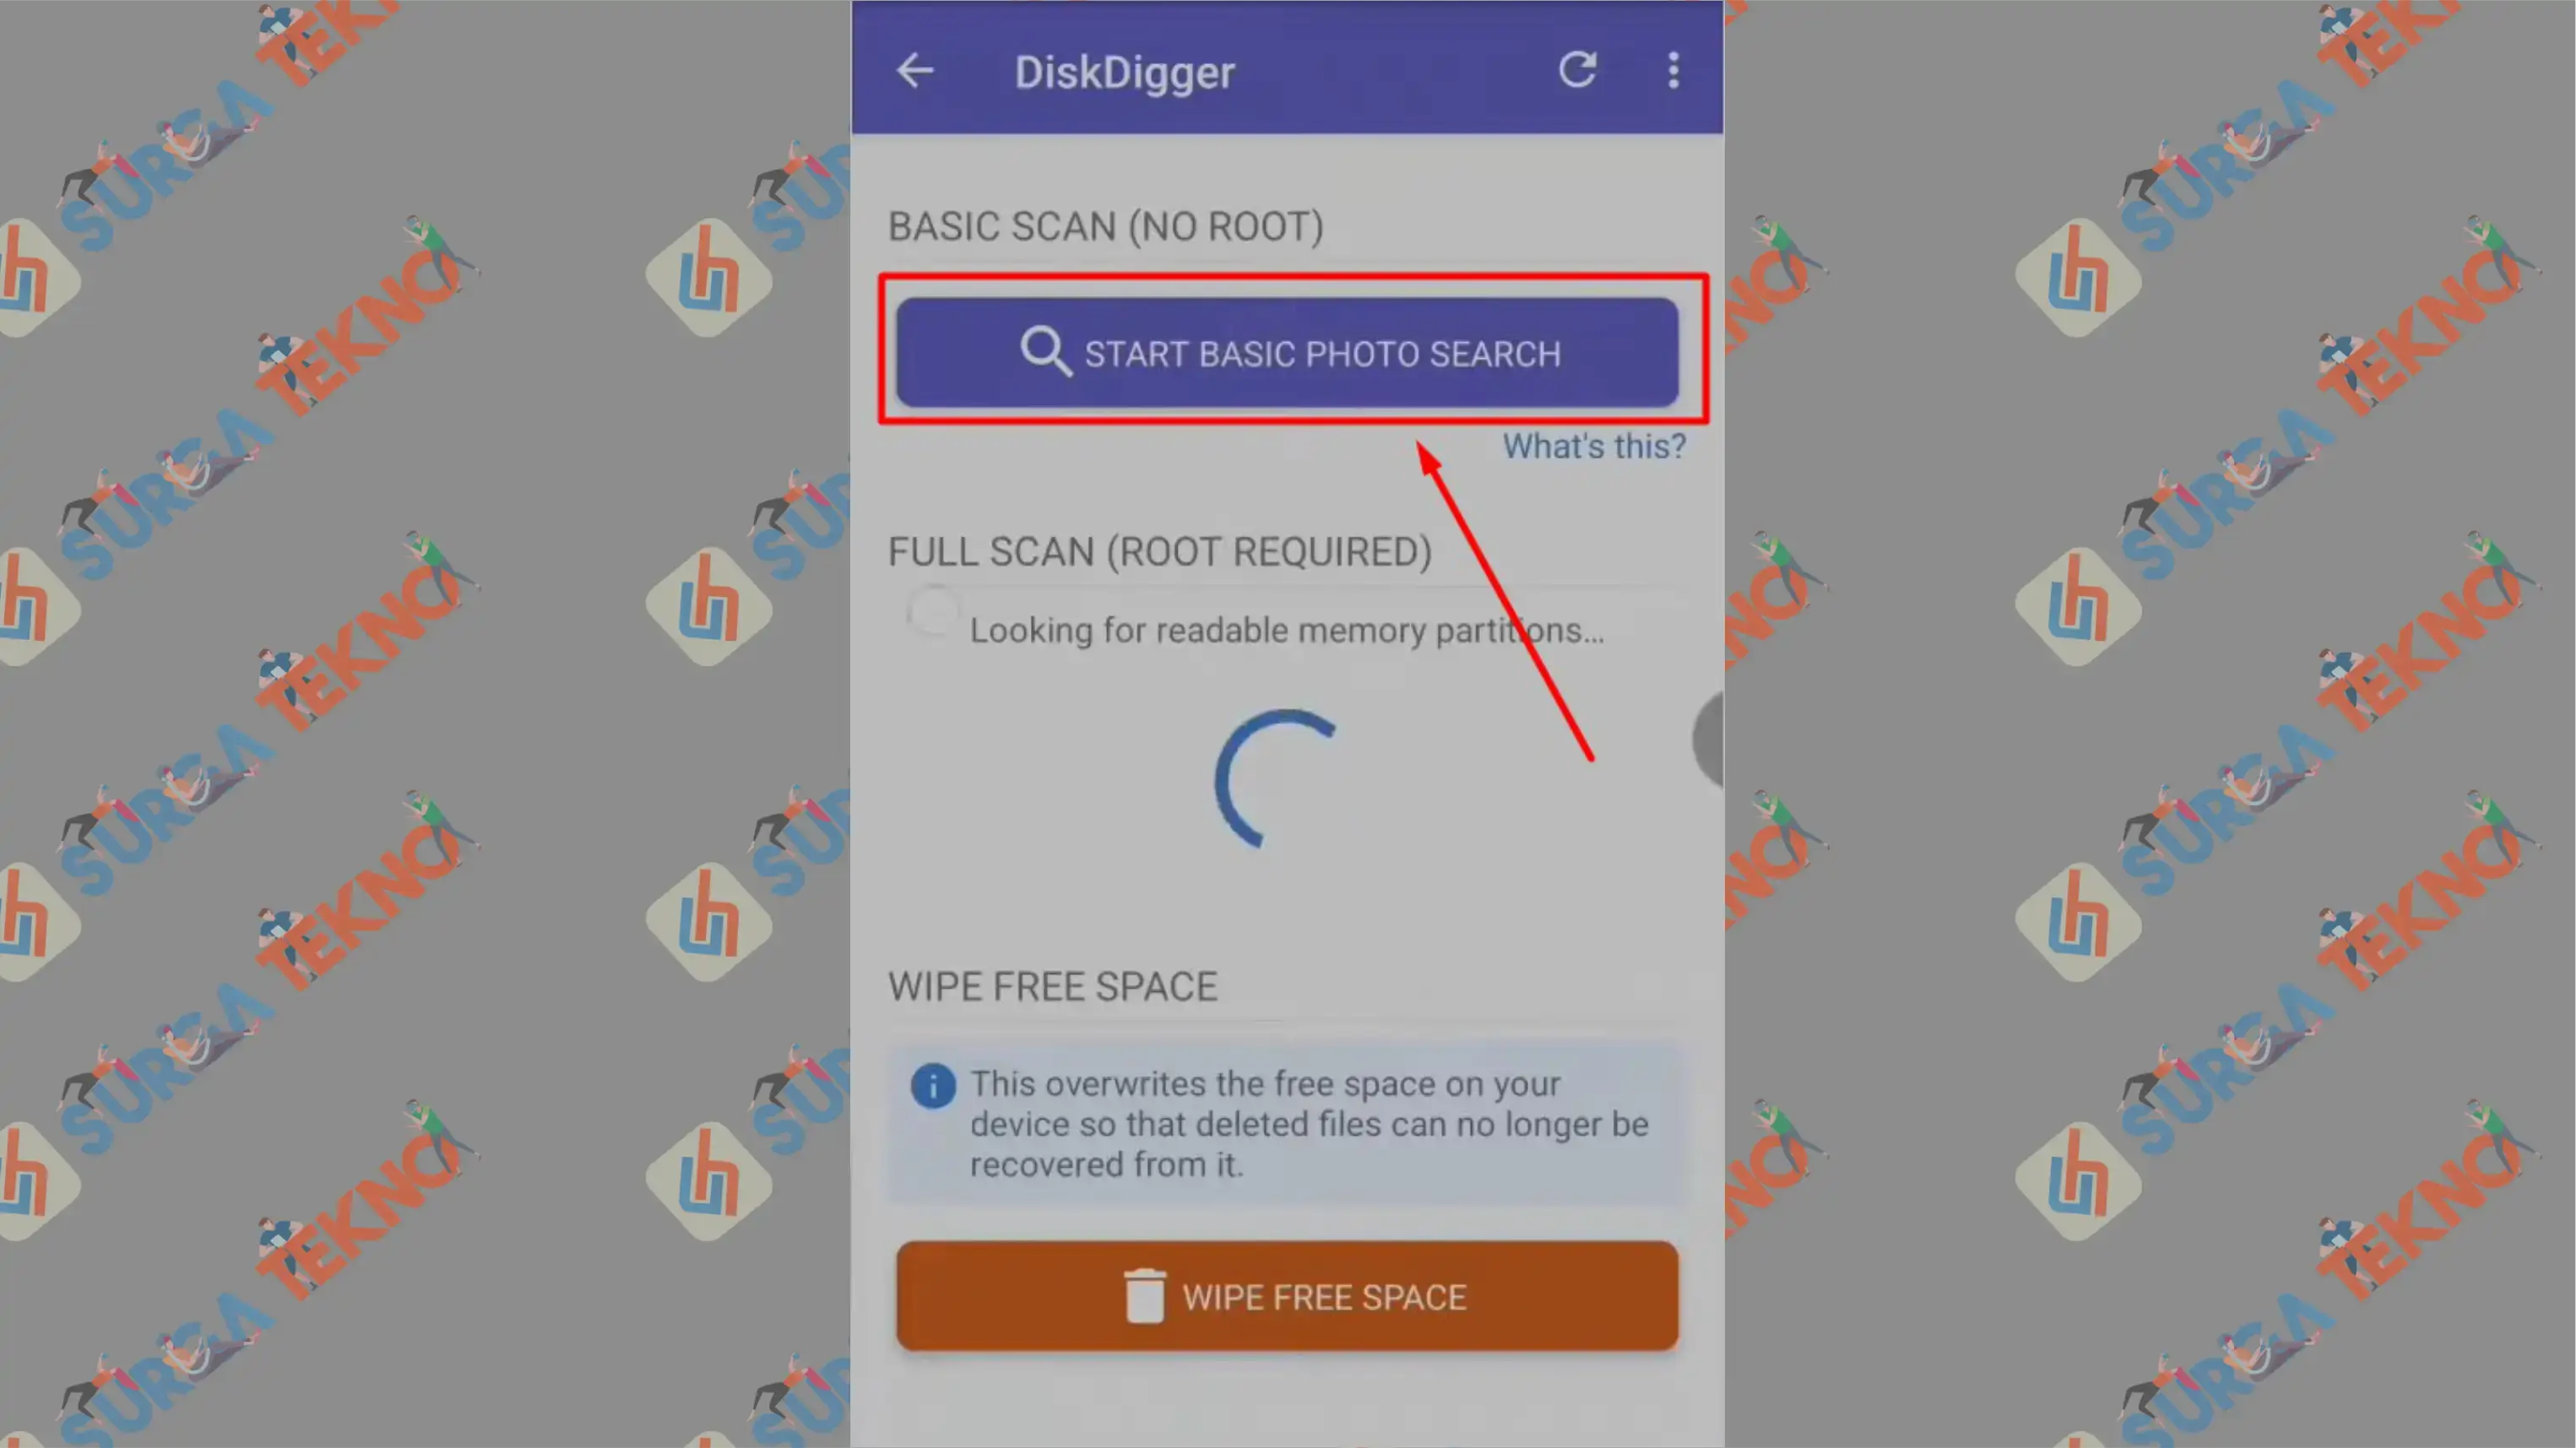The image size is (2576, 1448).
Task: Open the three-dot menu icon
Action: point(1673,71)
